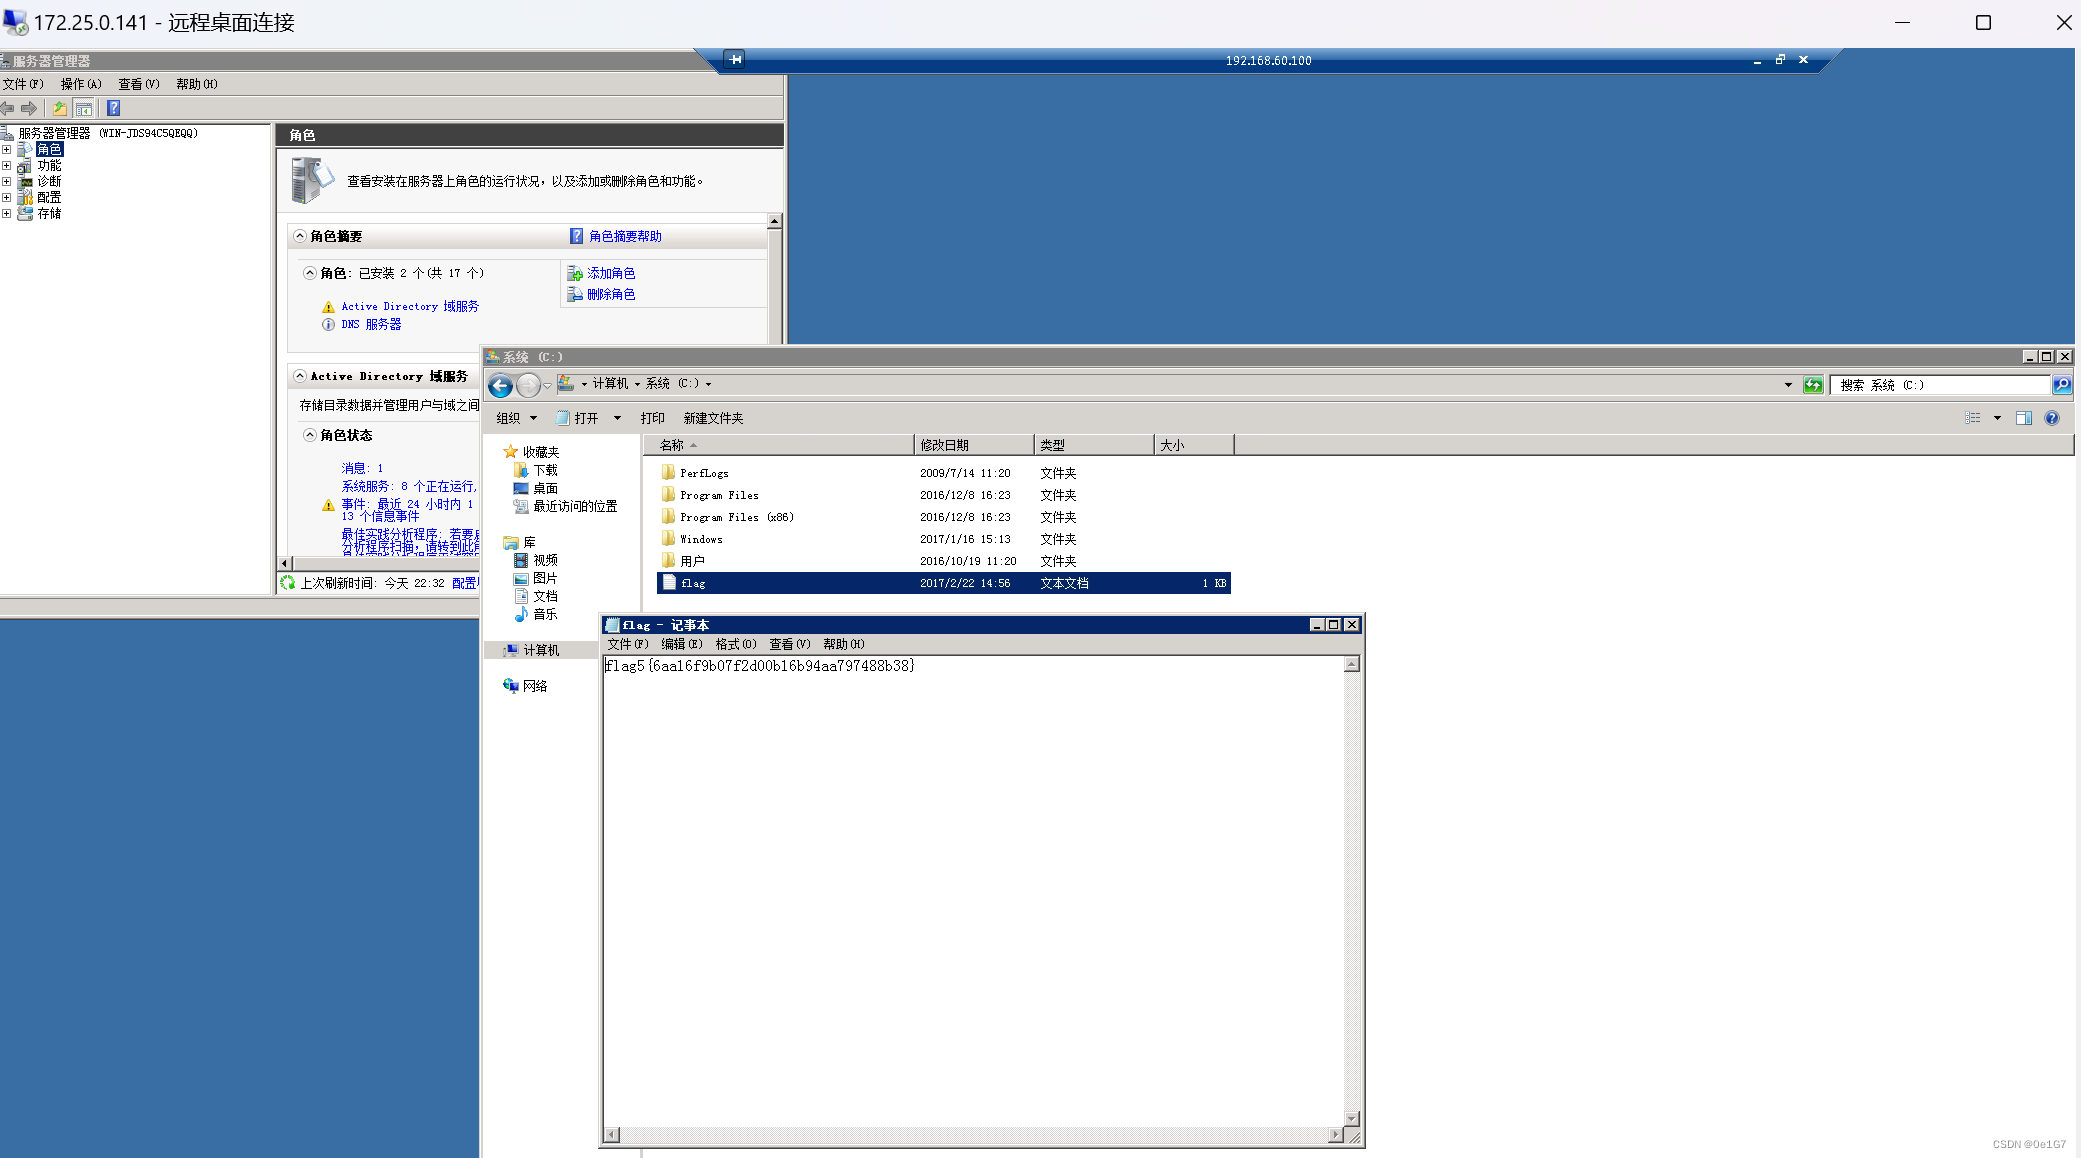Click the up-level folder toolbar icon
Image resolution: width=2081 pixels, height=1158 pixels.
[x=60, y=108]
